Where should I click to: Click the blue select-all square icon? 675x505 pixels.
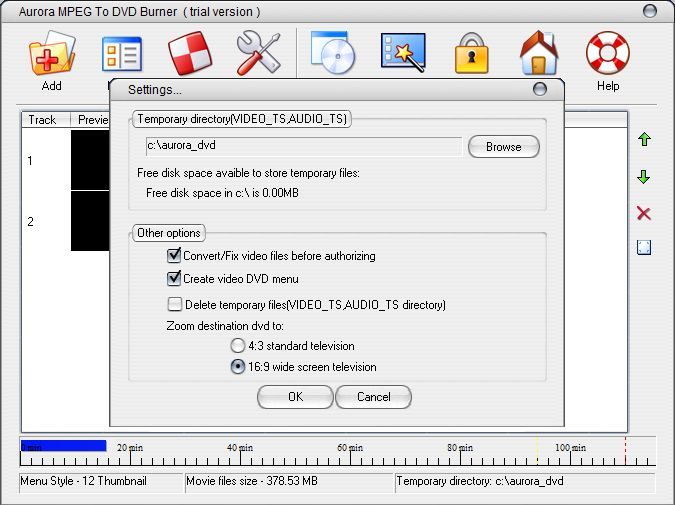coord(644,247)
